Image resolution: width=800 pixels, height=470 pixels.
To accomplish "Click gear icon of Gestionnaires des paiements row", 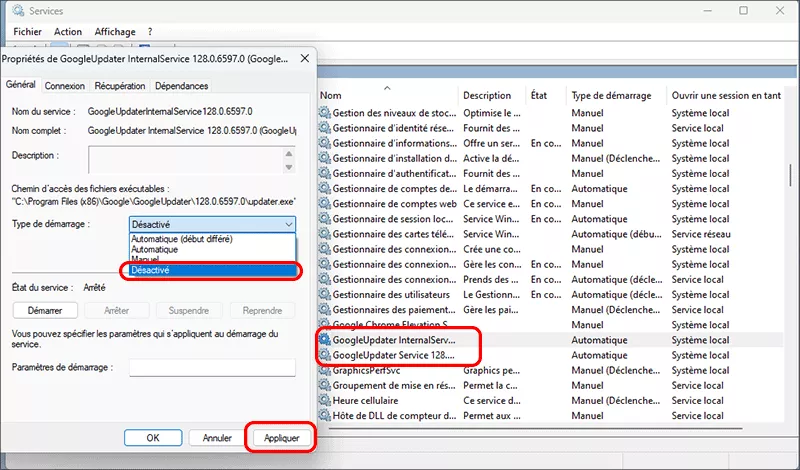I will [324, 310].
